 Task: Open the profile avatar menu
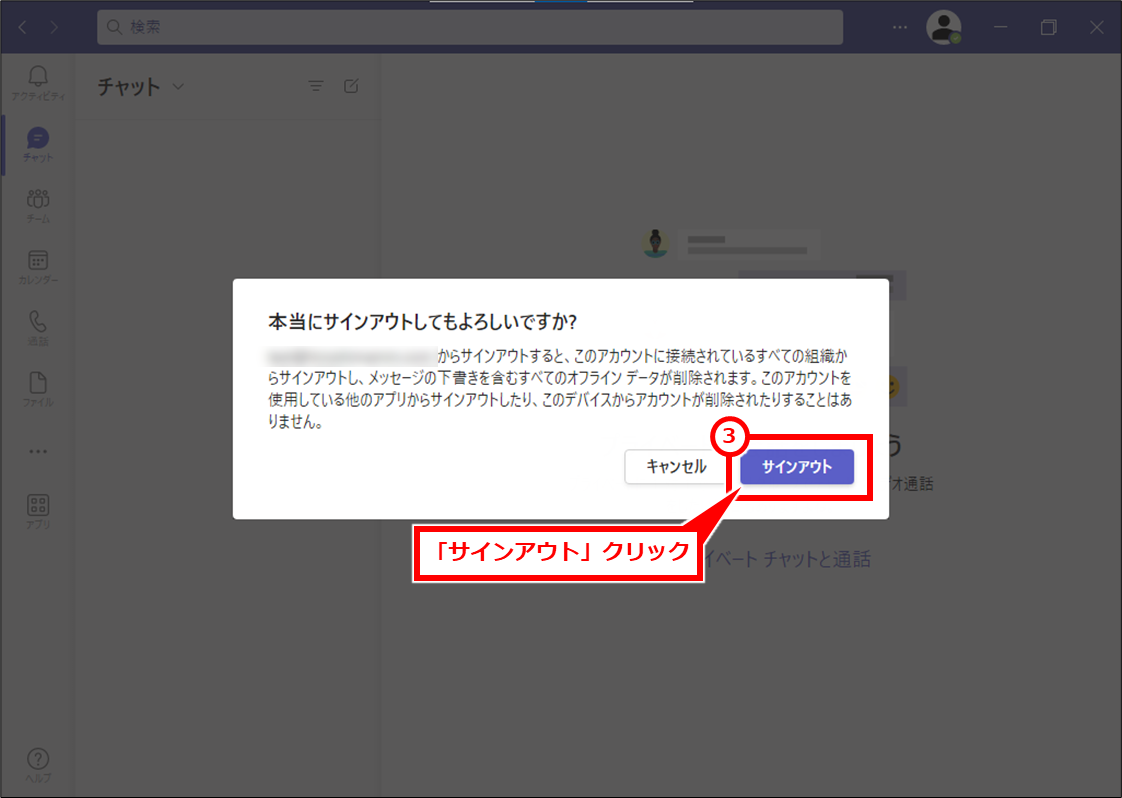tap(944, 27)
